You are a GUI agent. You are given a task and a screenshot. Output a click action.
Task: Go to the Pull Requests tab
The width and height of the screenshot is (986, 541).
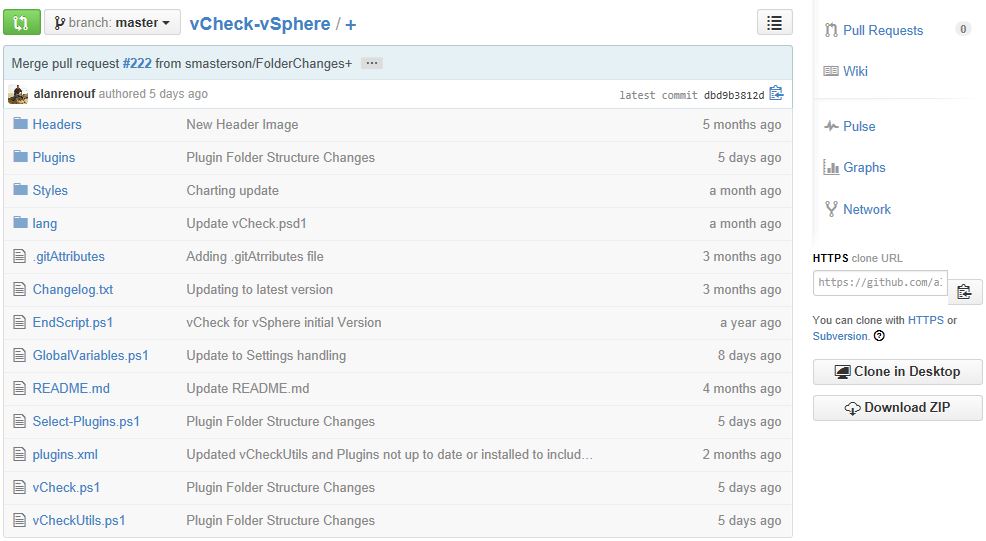click(x=883, y=30)
